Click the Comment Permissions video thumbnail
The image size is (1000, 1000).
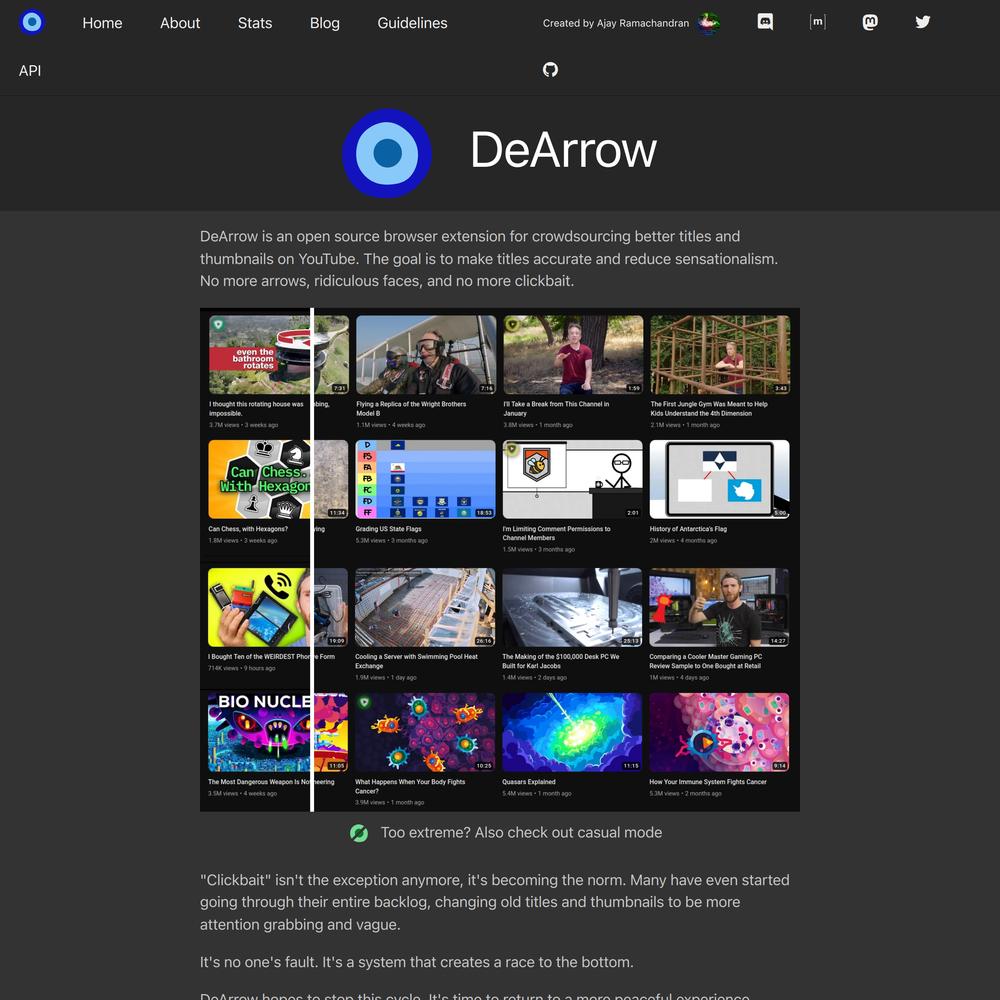pos(573,479)
